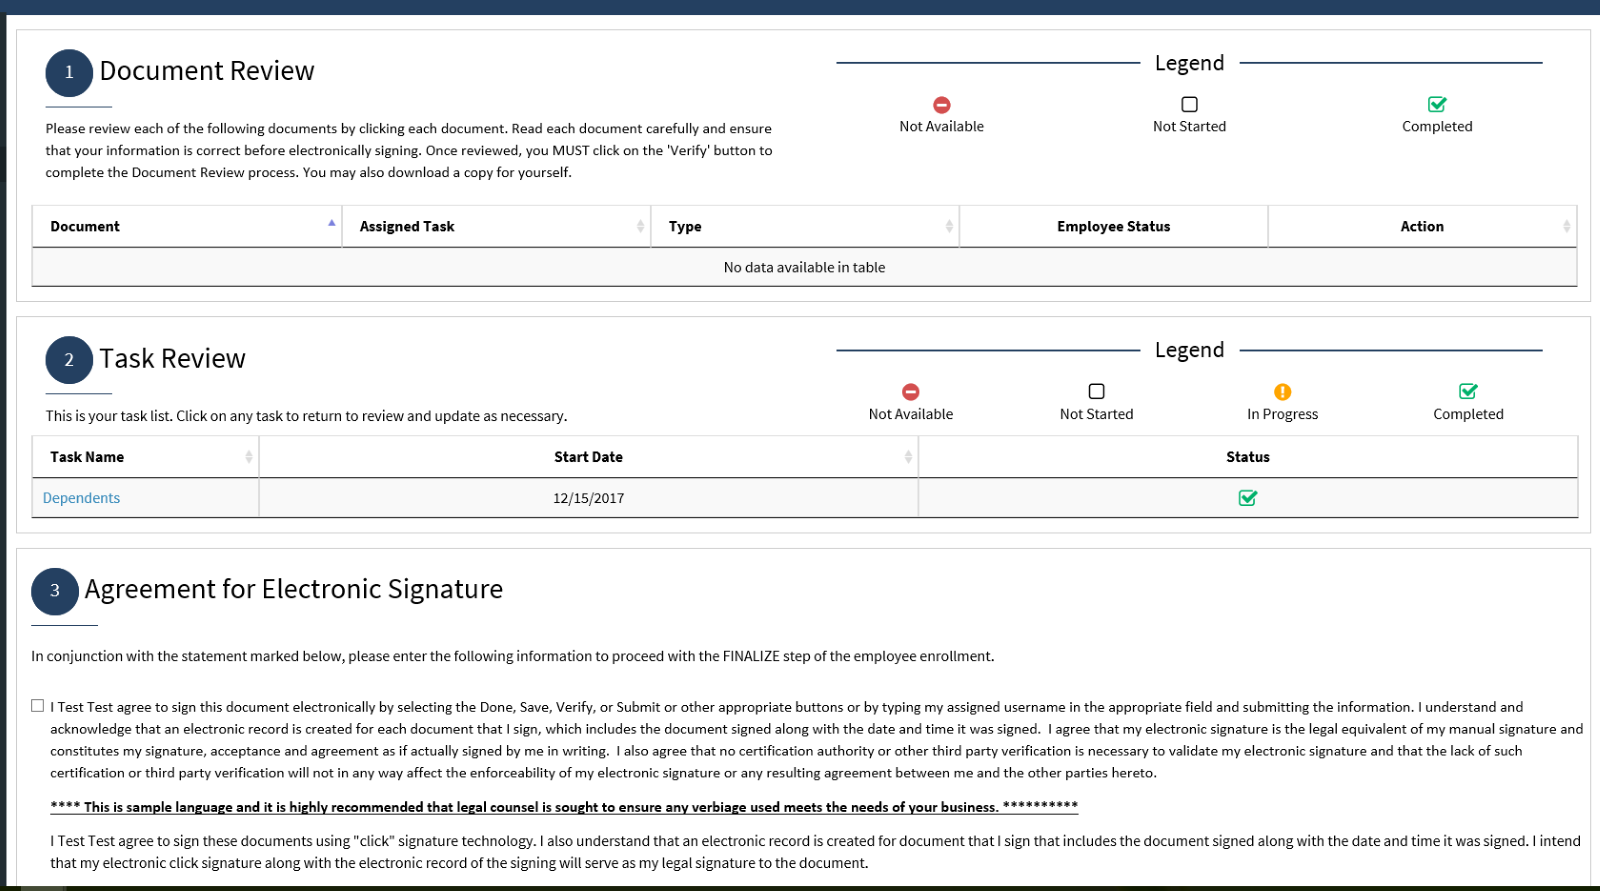This screenshot has width=1600, height=891.
Task: Click the Document Review heading
Action: (207, 71)
